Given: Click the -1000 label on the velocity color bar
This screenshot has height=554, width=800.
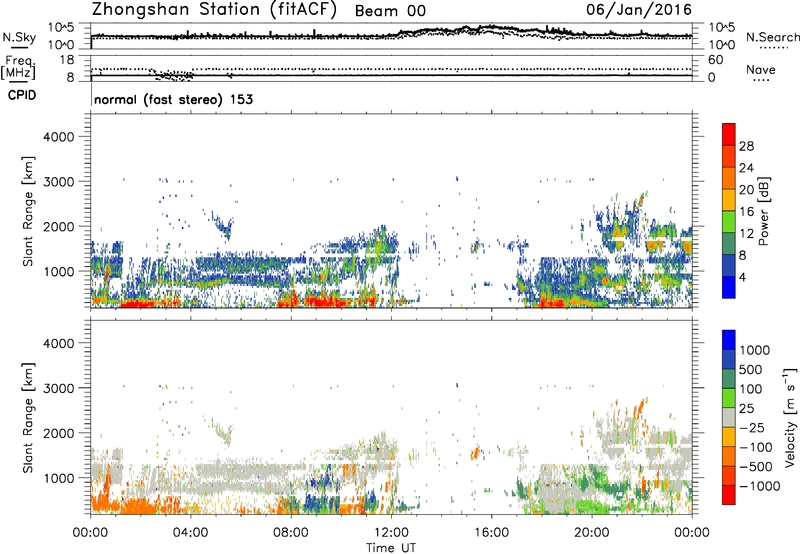Looking at the screenshot, I should point(760,486).
